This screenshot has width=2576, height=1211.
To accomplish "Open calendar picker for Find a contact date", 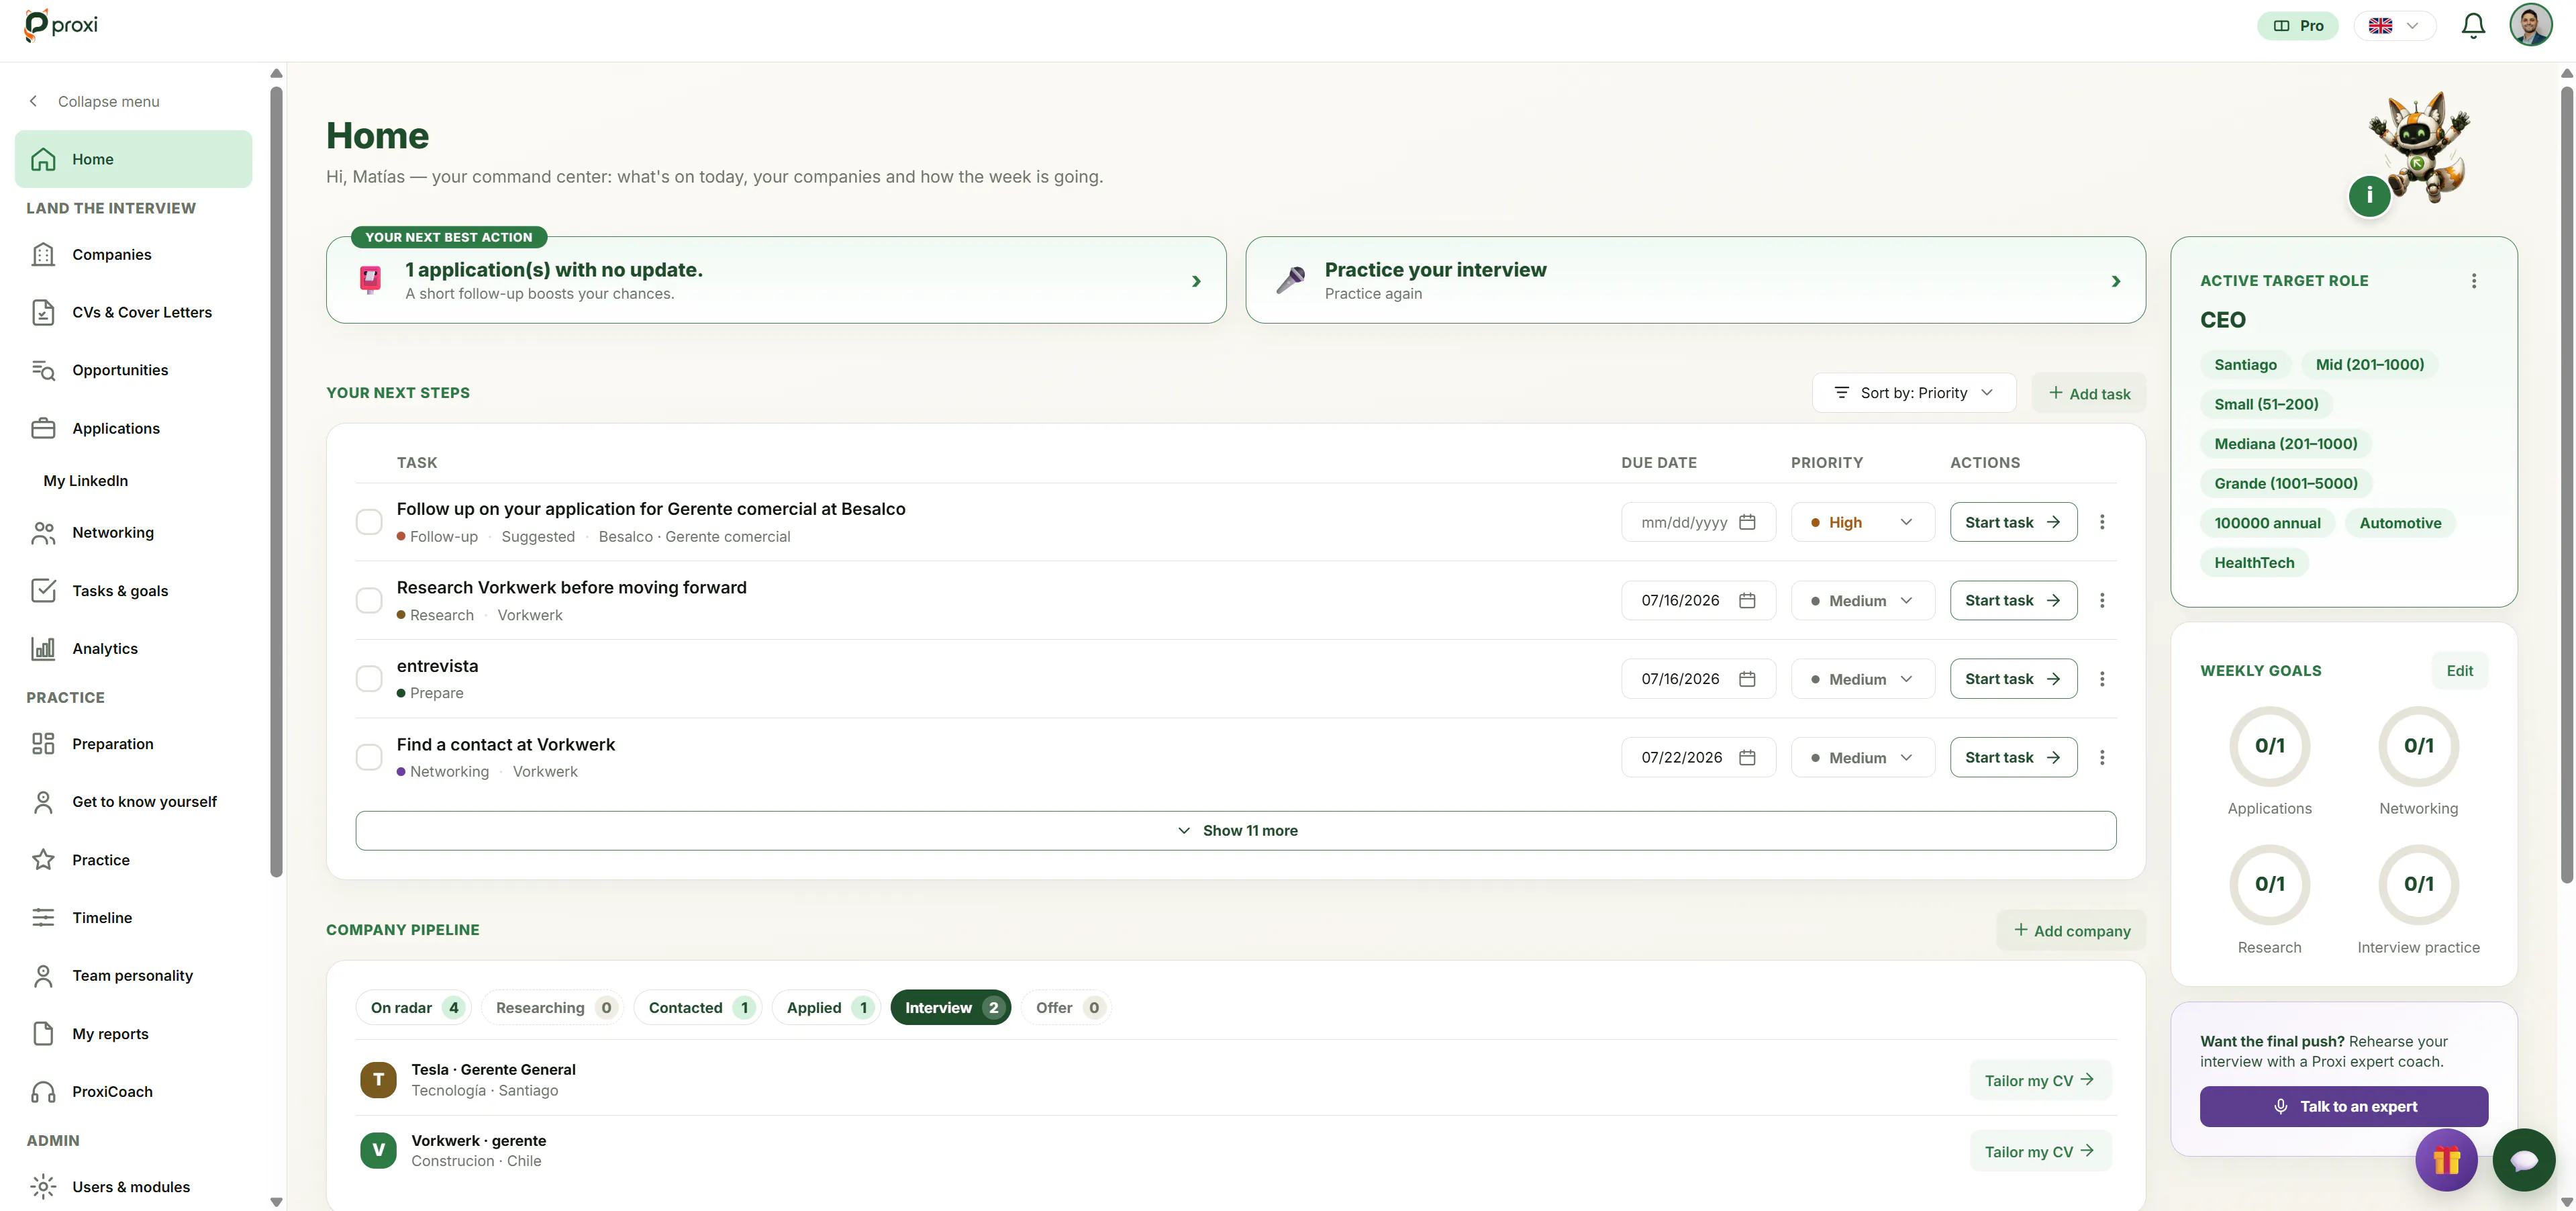I will [1747, 757].
